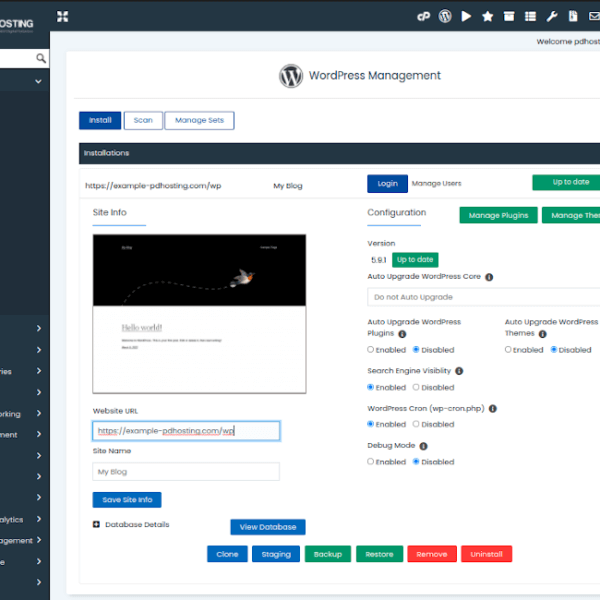Click the star favorites icon
Viewport: 600px width, 600px height.
(x=488, y=16)
